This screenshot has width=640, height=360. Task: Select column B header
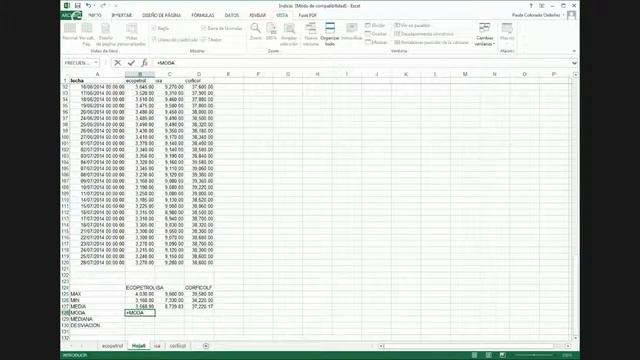click(140, 74)
